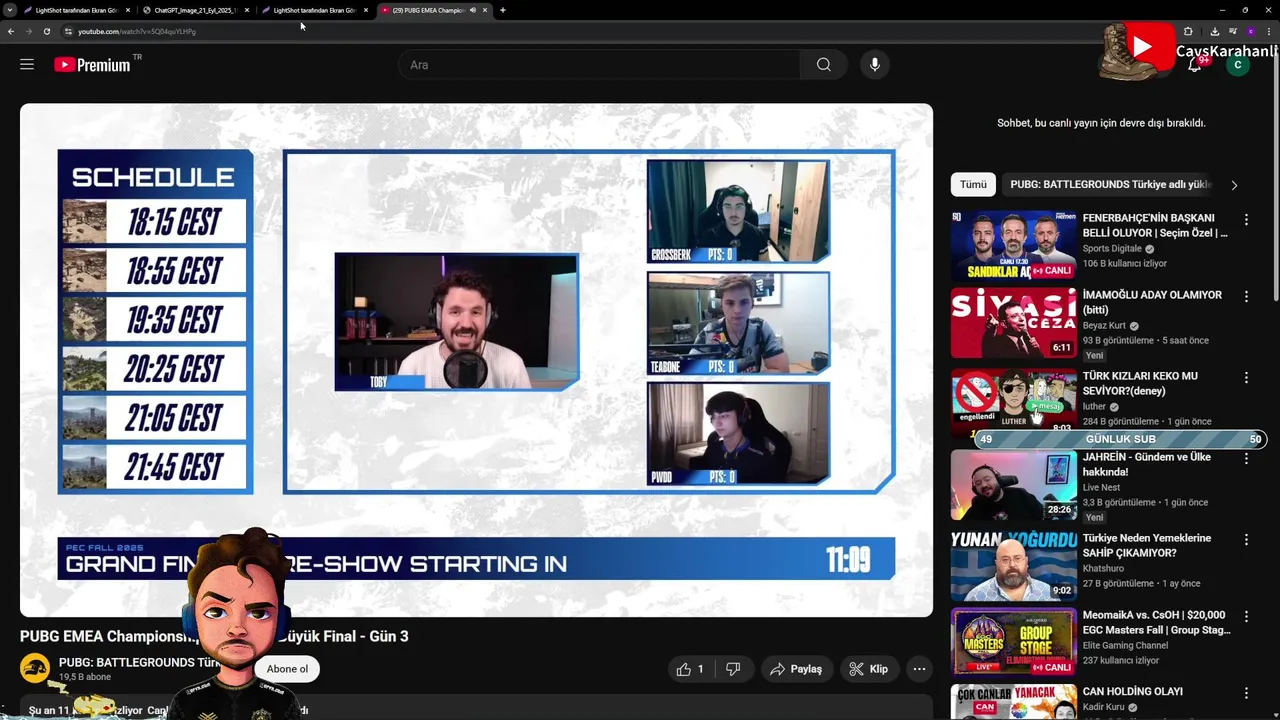
Task: Mute the playing PUBG tab audio icon
Action: click(473, 10)
